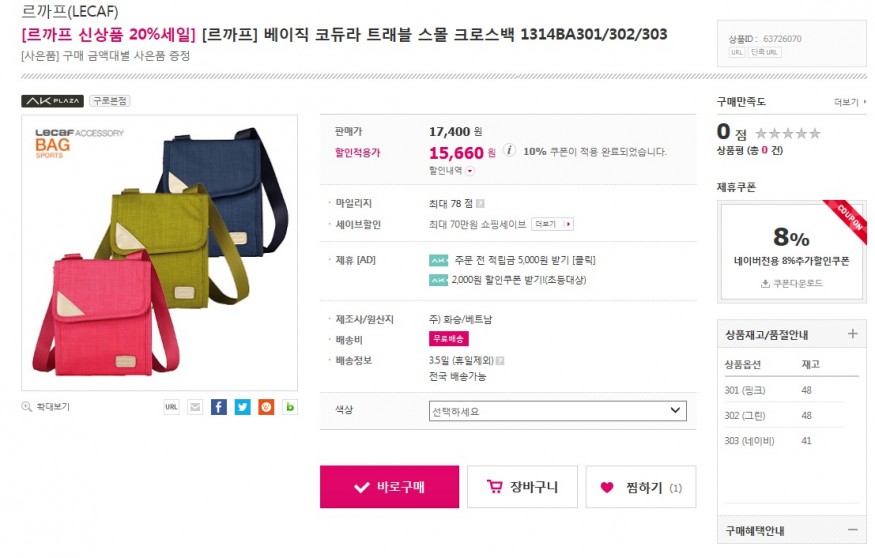This screenshot has height=558, width=875.
Task: Click the orange circular share icon
Action: coord(266,407)
